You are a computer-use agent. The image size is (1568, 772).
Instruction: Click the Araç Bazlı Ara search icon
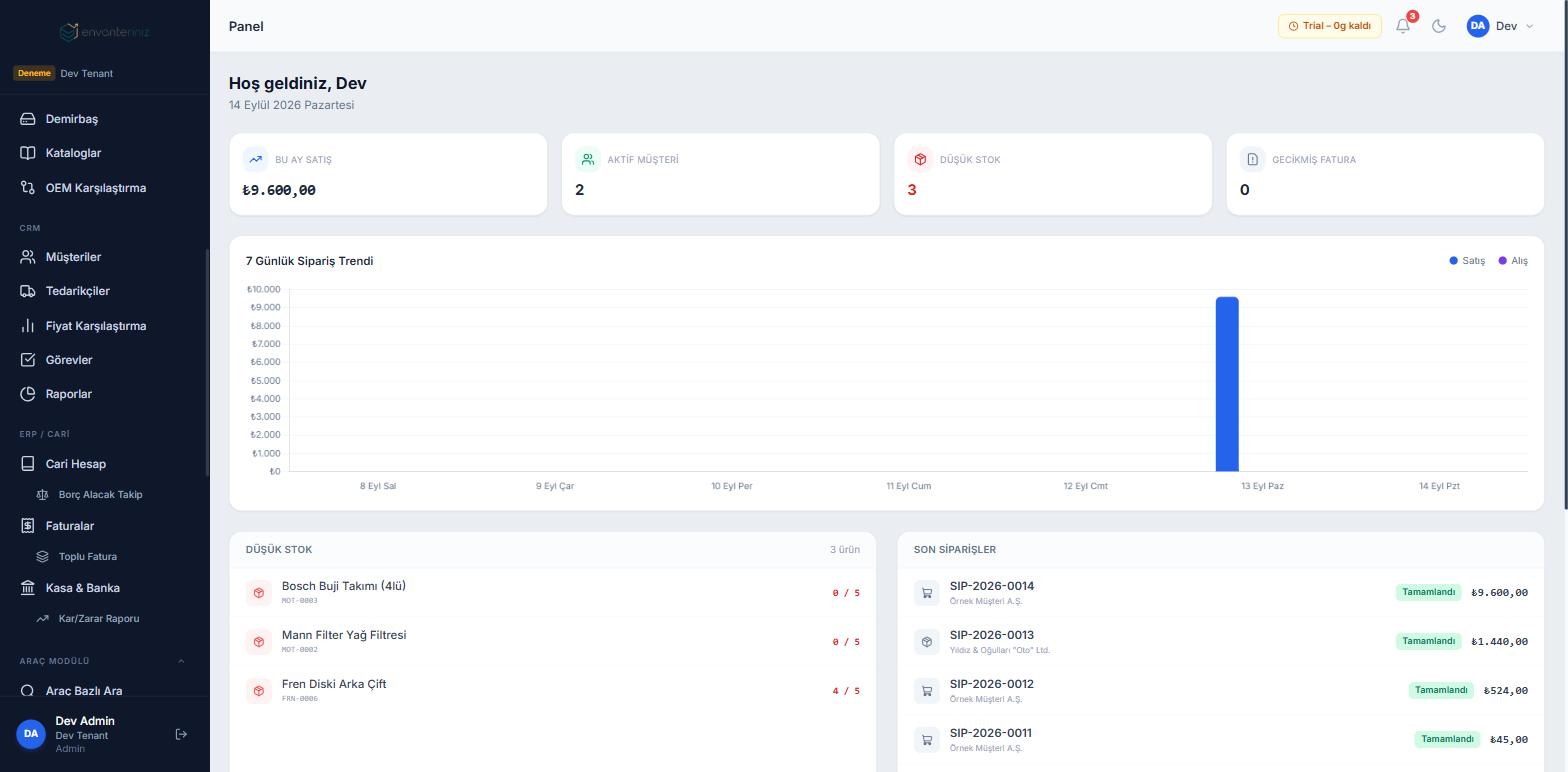tap(28, 691)
